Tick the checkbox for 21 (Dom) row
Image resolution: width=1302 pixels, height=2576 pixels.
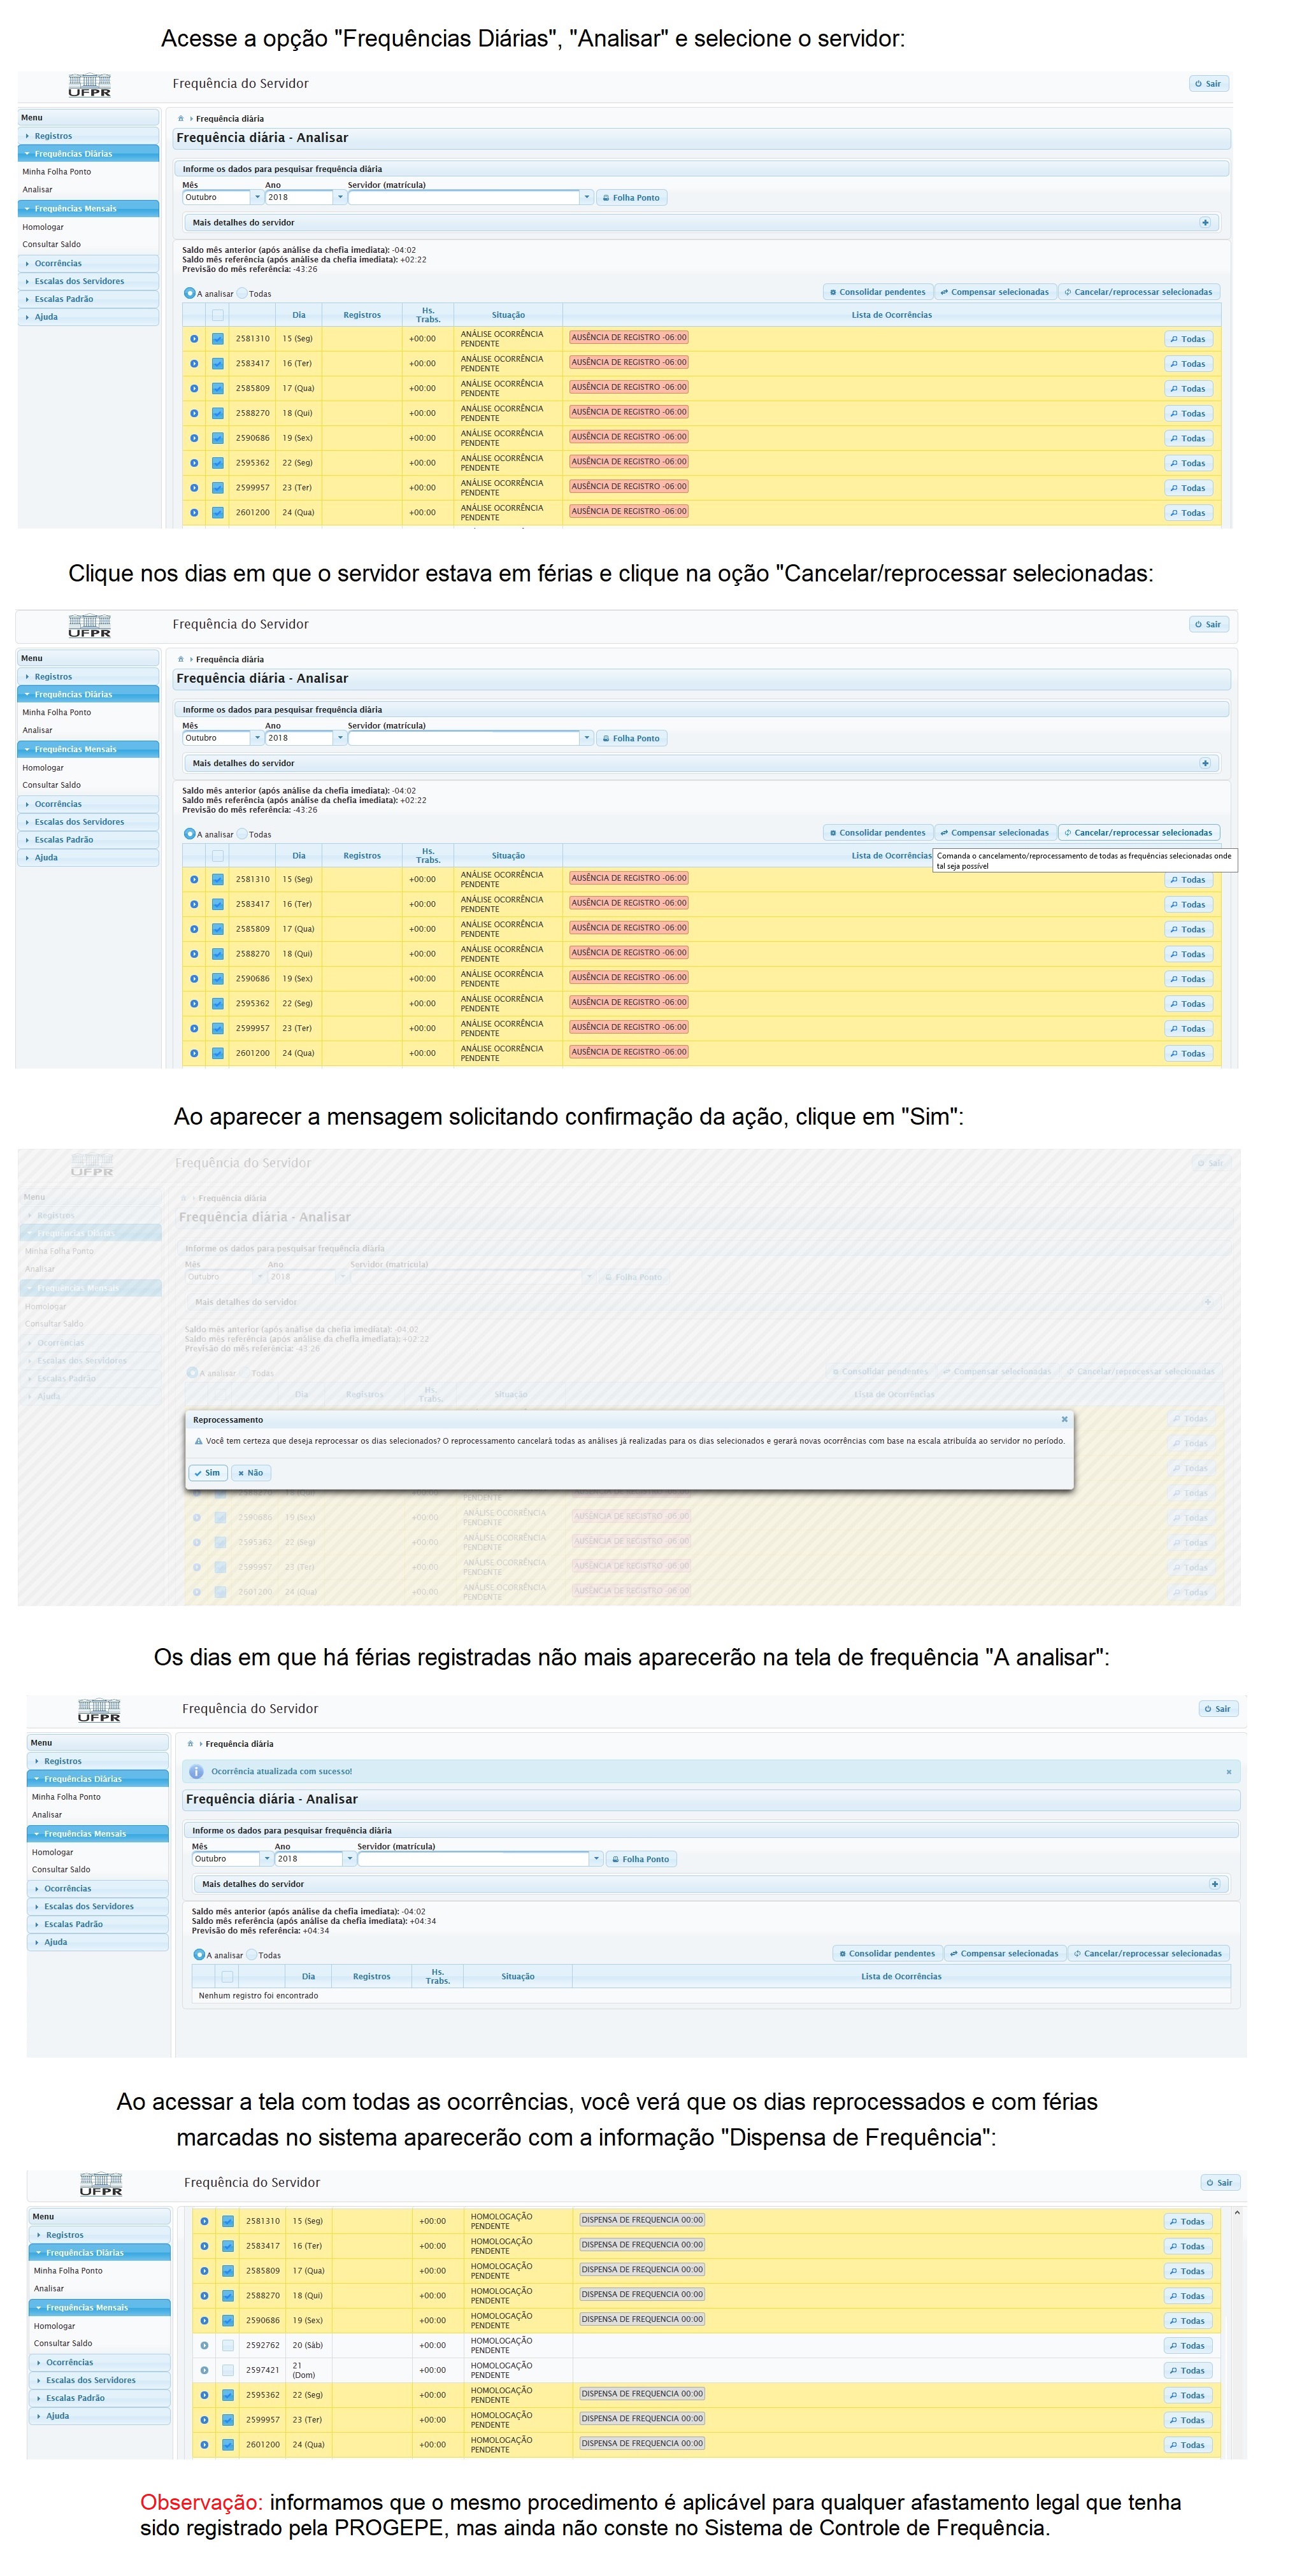pyautogui.click(x=228, y=2370)
